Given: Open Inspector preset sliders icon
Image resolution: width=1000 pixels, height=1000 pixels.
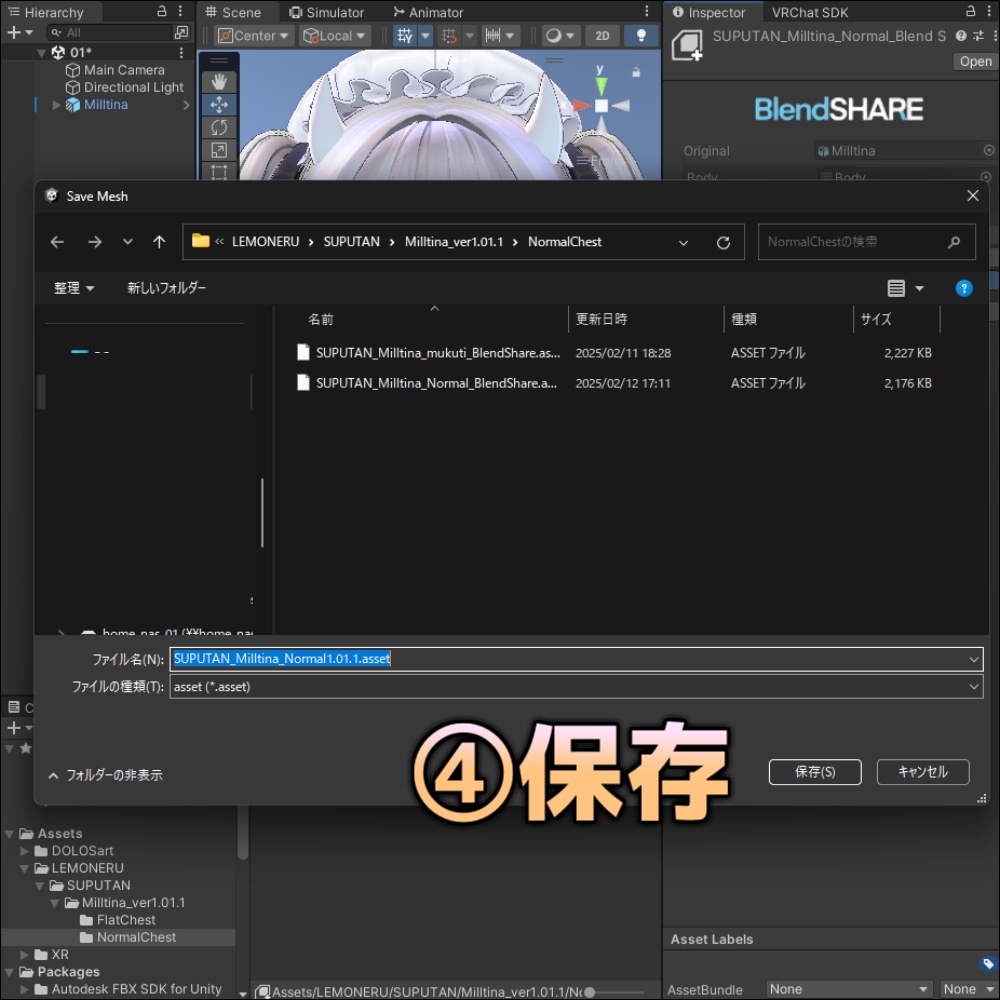Looking at the screenshot, I should [x=978, y=36].
